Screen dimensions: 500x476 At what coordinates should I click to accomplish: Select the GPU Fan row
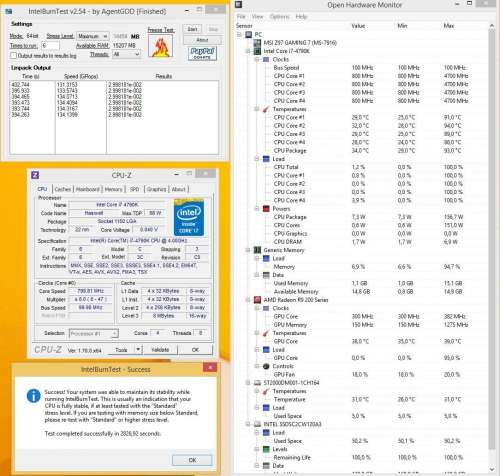(x=362, y=374)
